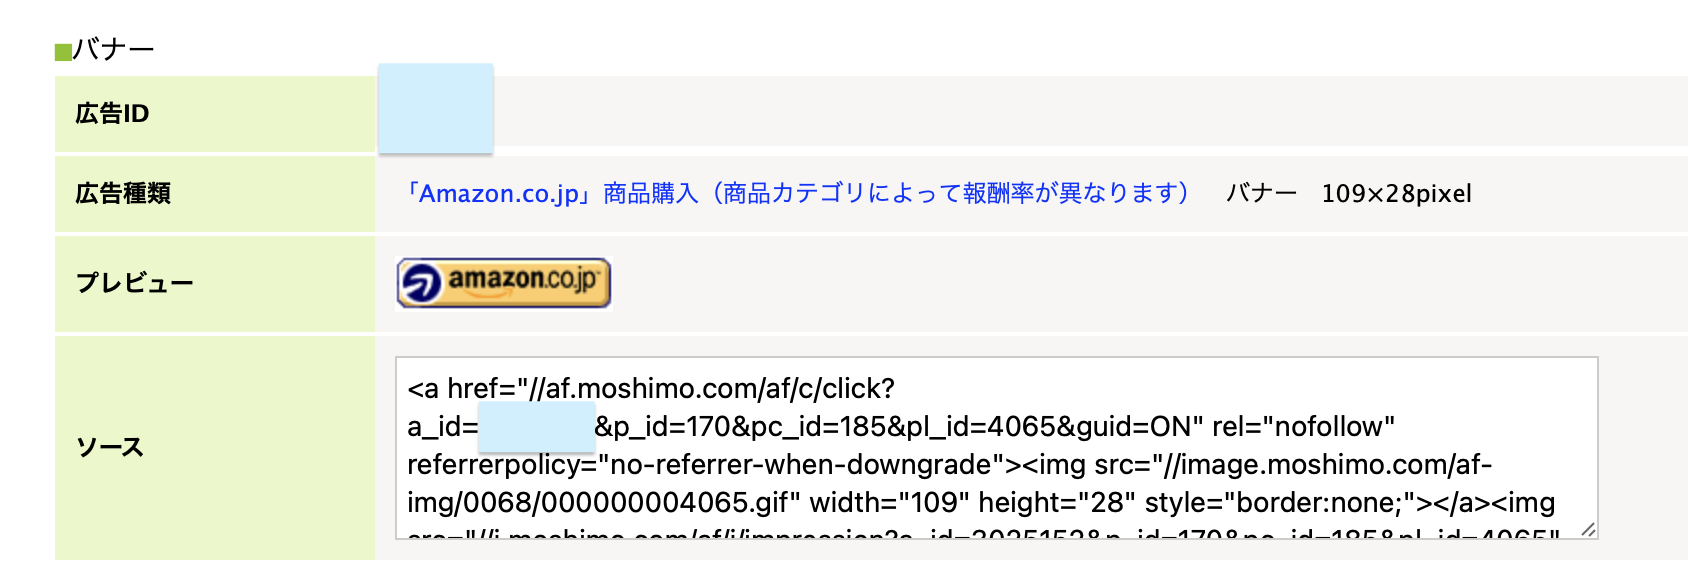
Task: Click style="border:none;" text in source
Action: click(1281, 503)
